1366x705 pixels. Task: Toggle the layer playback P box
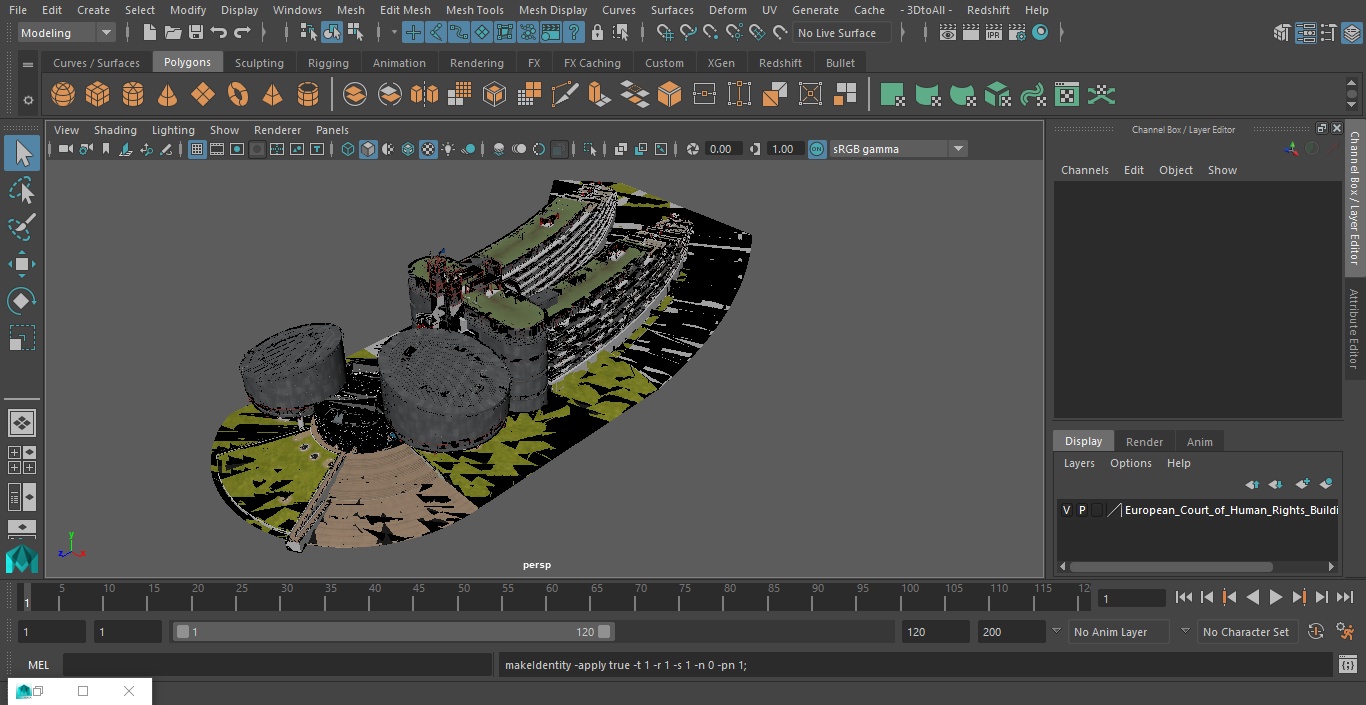click(1082, 510)
